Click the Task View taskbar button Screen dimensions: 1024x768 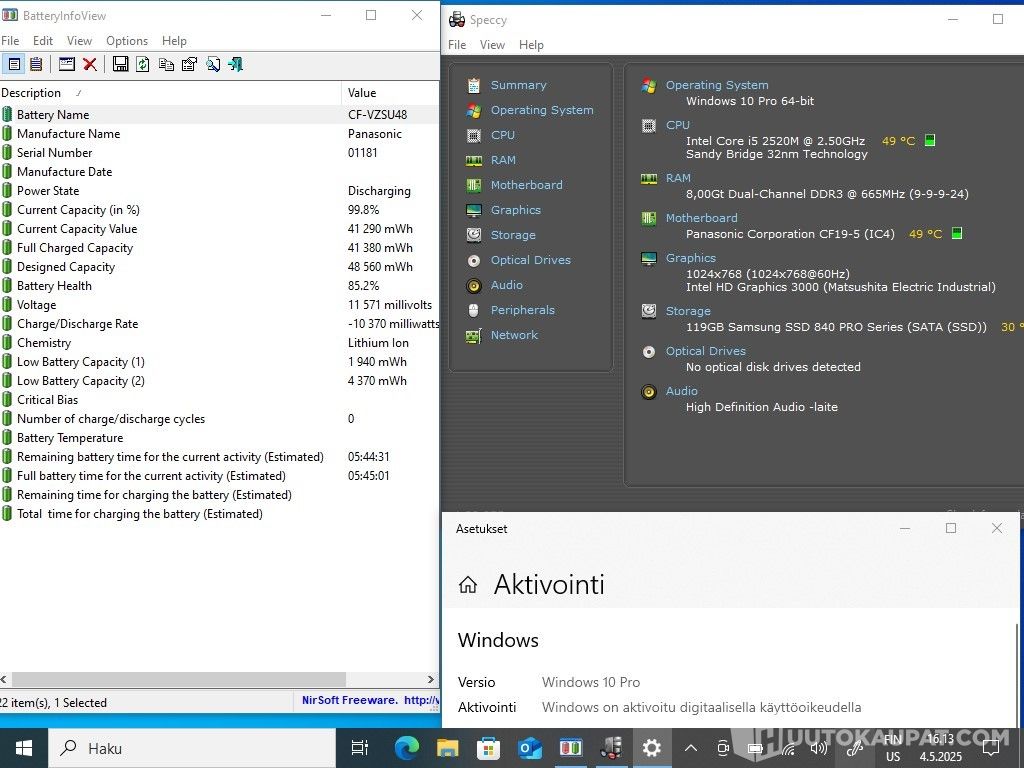360,748
